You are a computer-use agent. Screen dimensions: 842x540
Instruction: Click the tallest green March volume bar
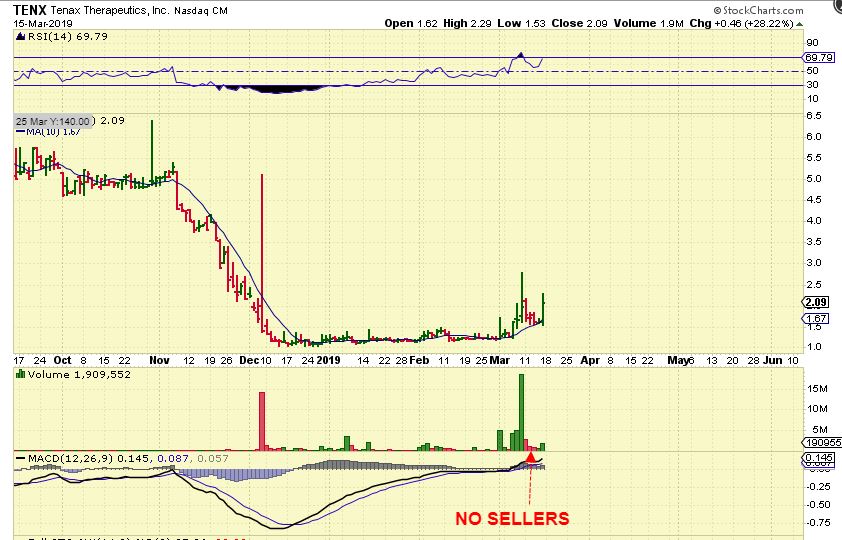(x=521, y=412)
